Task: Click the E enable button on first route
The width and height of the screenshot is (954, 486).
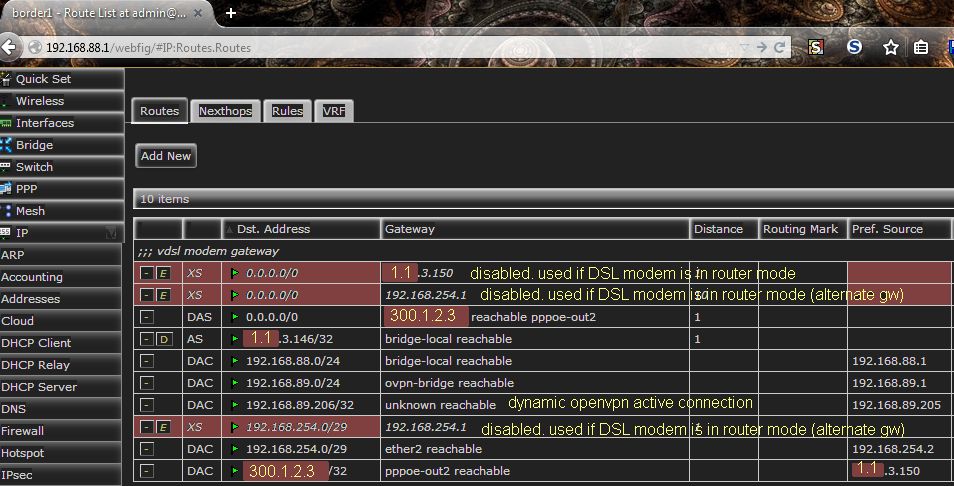Action: [164, 273]
